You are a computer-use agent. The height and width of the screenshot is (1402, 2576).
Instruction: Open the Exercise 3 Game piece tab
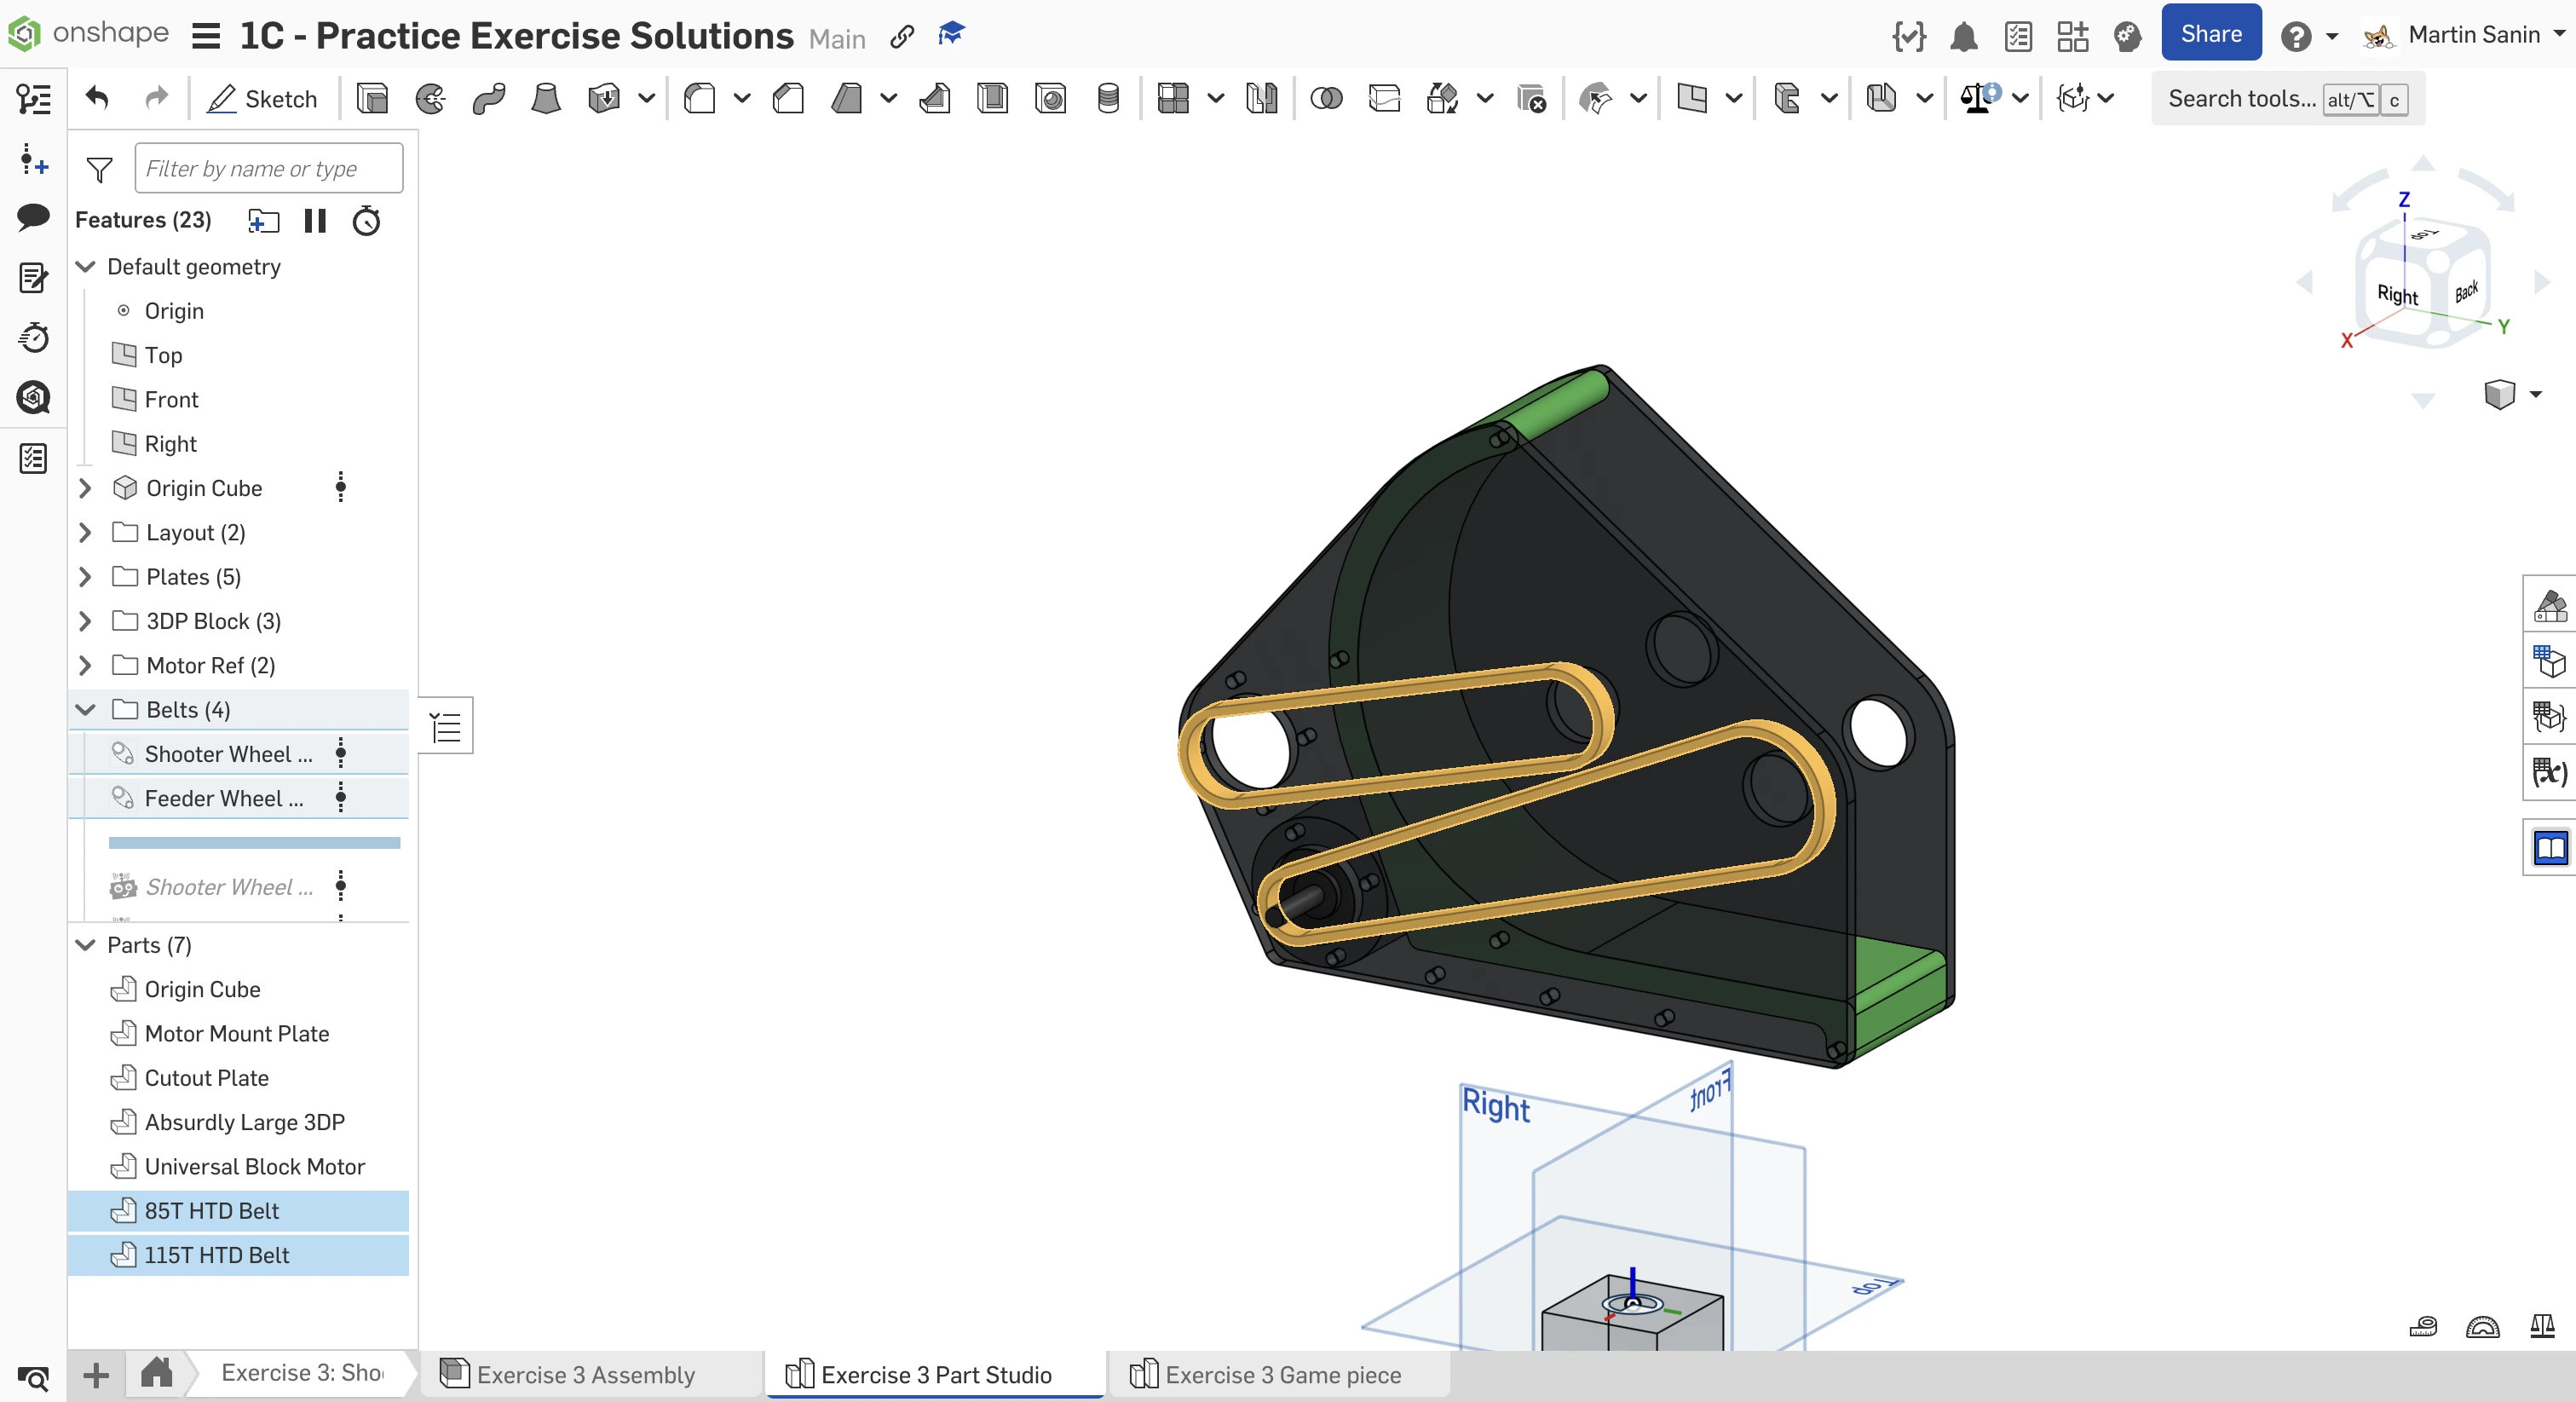click(1282, 1374)
